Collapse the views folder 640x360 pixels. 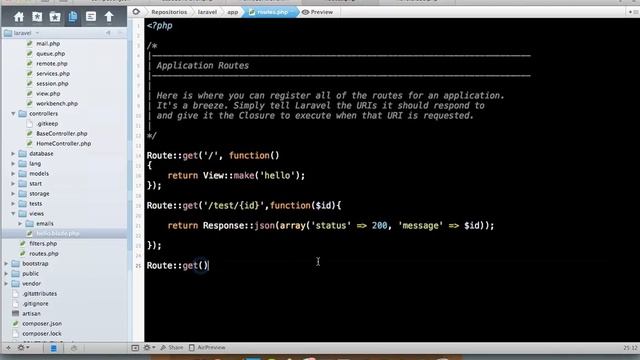point(13,213)
